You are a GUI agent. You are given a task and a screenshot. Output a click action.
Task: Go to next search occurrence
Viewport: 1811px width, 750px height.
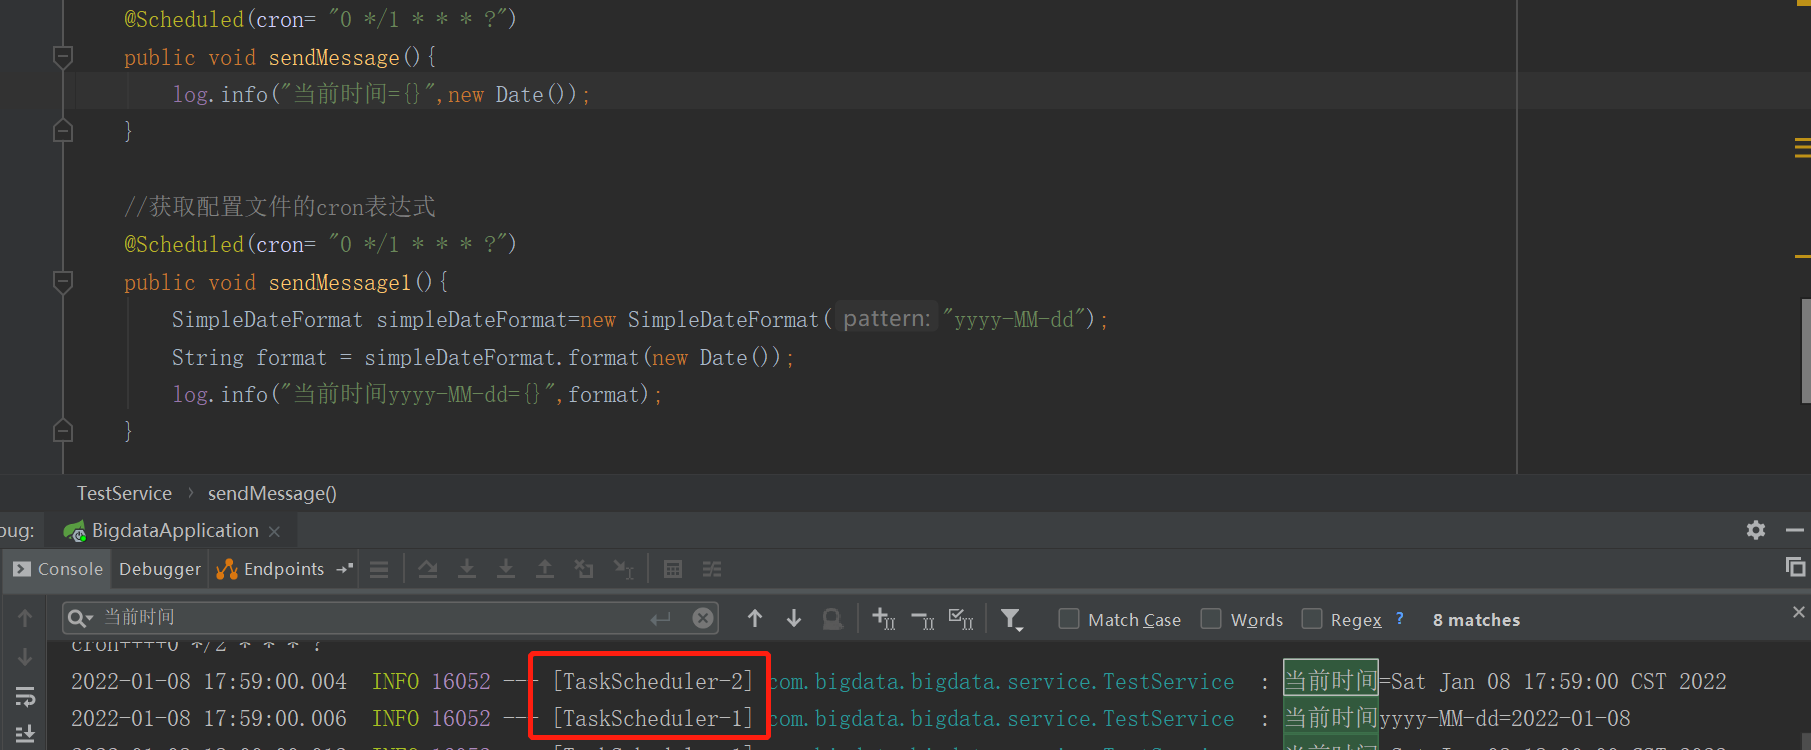pyautogui.click(x=794, y=619)
